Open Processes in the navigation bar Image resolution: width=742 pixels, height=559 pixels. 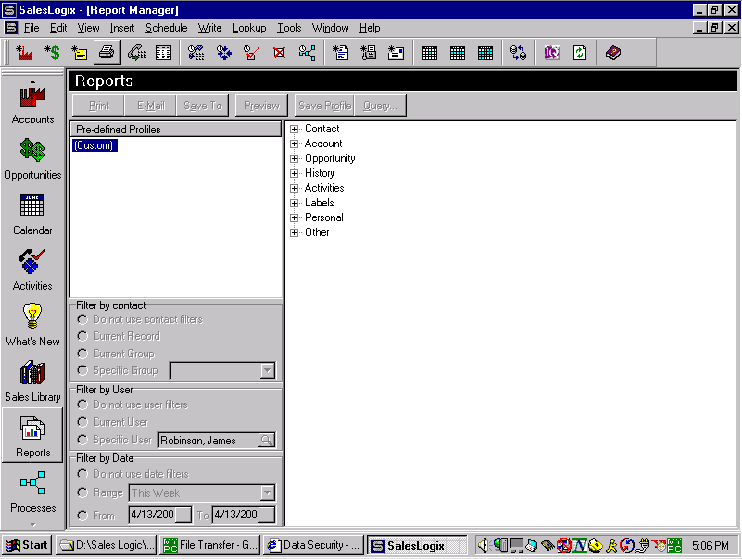(33, 492)
